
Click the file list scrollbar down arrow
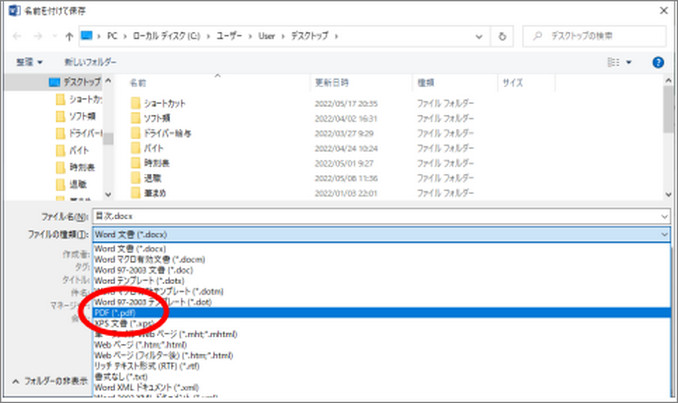click(668, 195)
